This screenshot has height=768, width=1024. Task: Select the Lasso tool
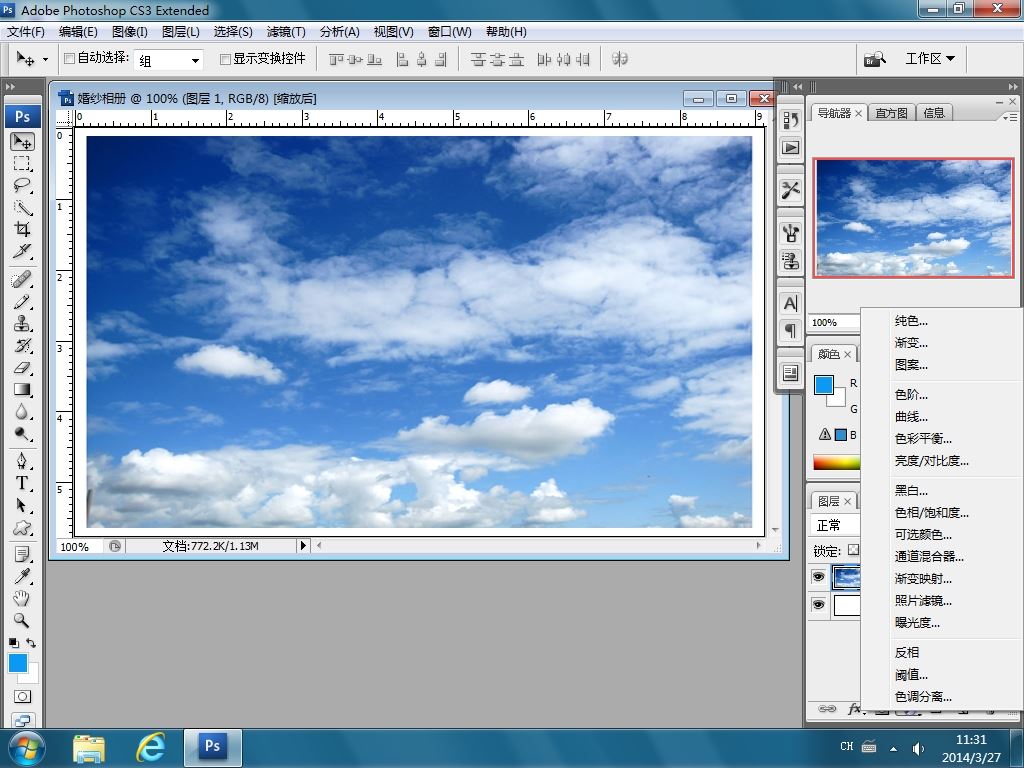click(x=22, y=185)
